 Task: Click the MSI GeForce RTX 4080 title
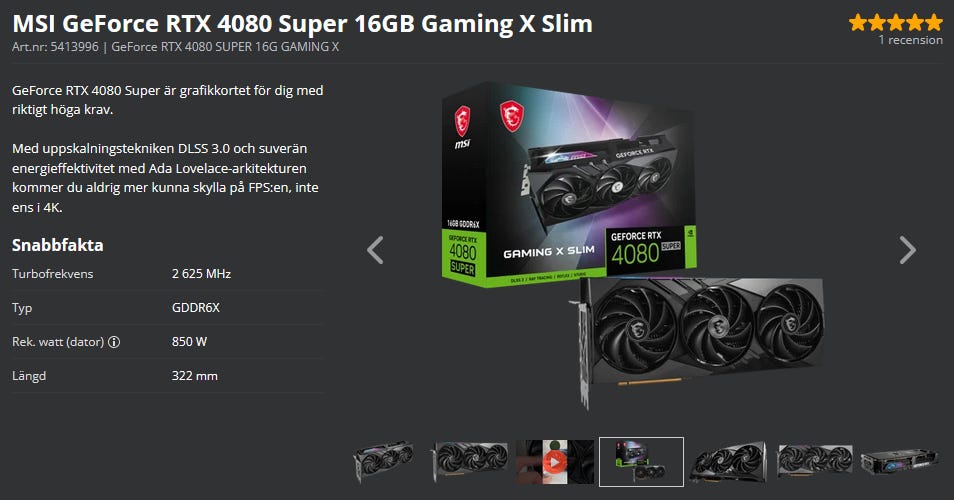tap(302, 24)
